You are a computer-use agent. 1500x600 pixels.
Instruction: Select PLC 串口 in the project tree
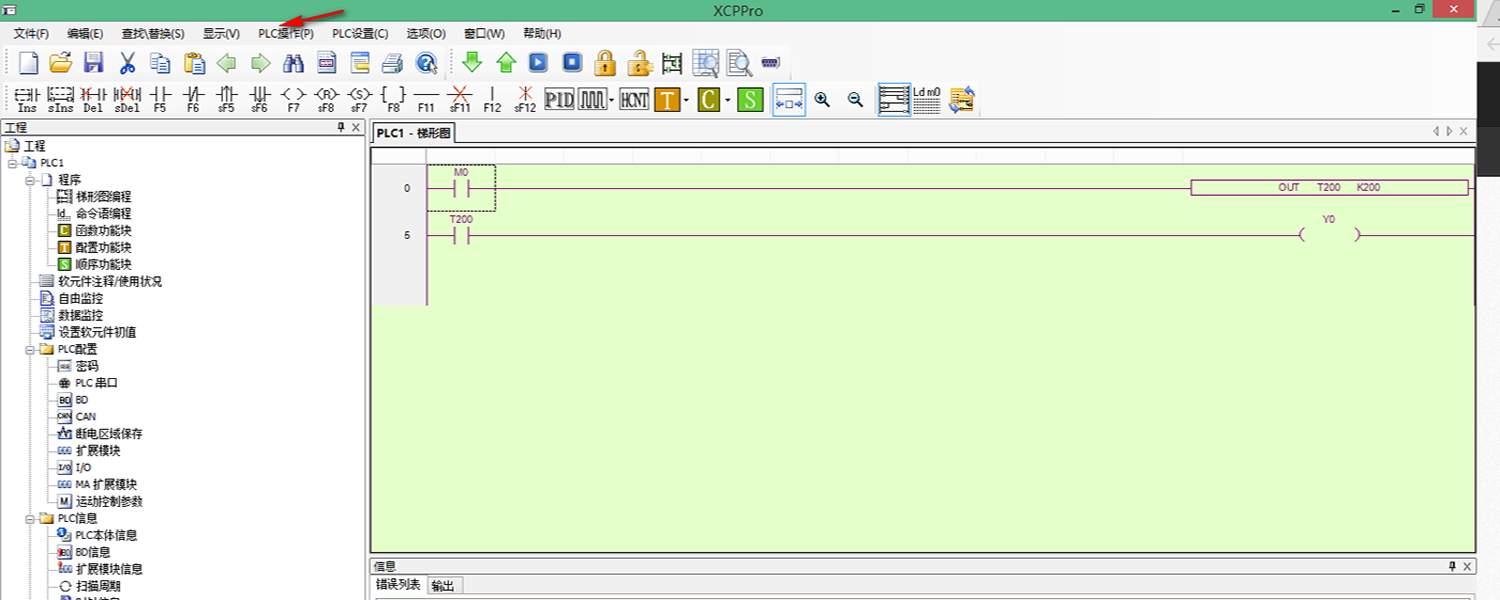pos(97,383)
